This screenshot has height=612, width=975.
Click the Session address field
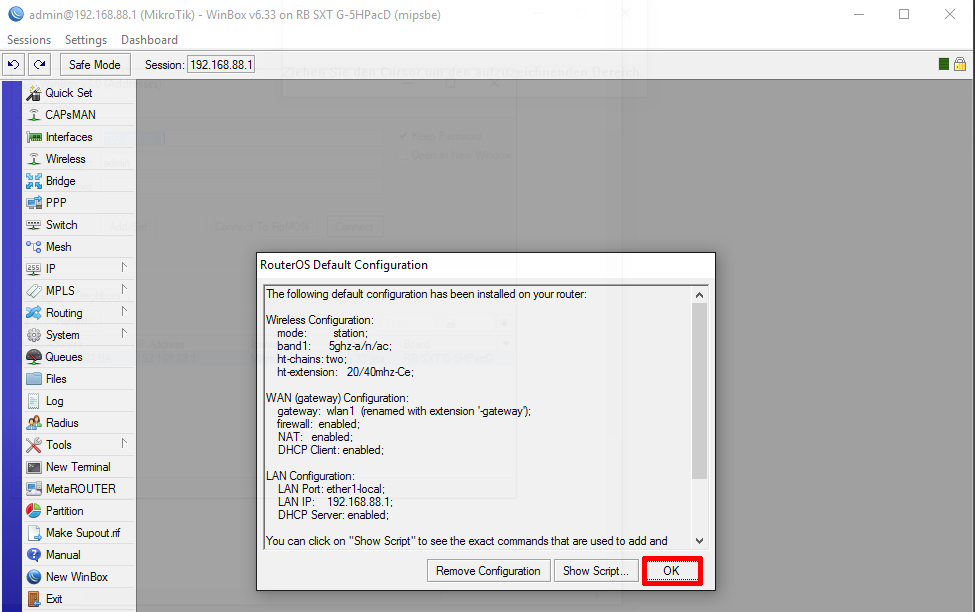[x=221, y=65]
